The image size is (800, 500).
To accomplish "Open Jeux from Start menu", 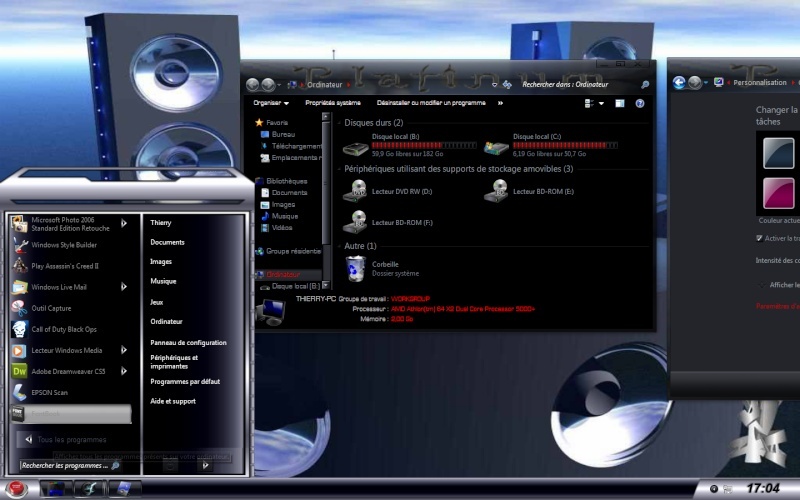I will pos(157,302).
